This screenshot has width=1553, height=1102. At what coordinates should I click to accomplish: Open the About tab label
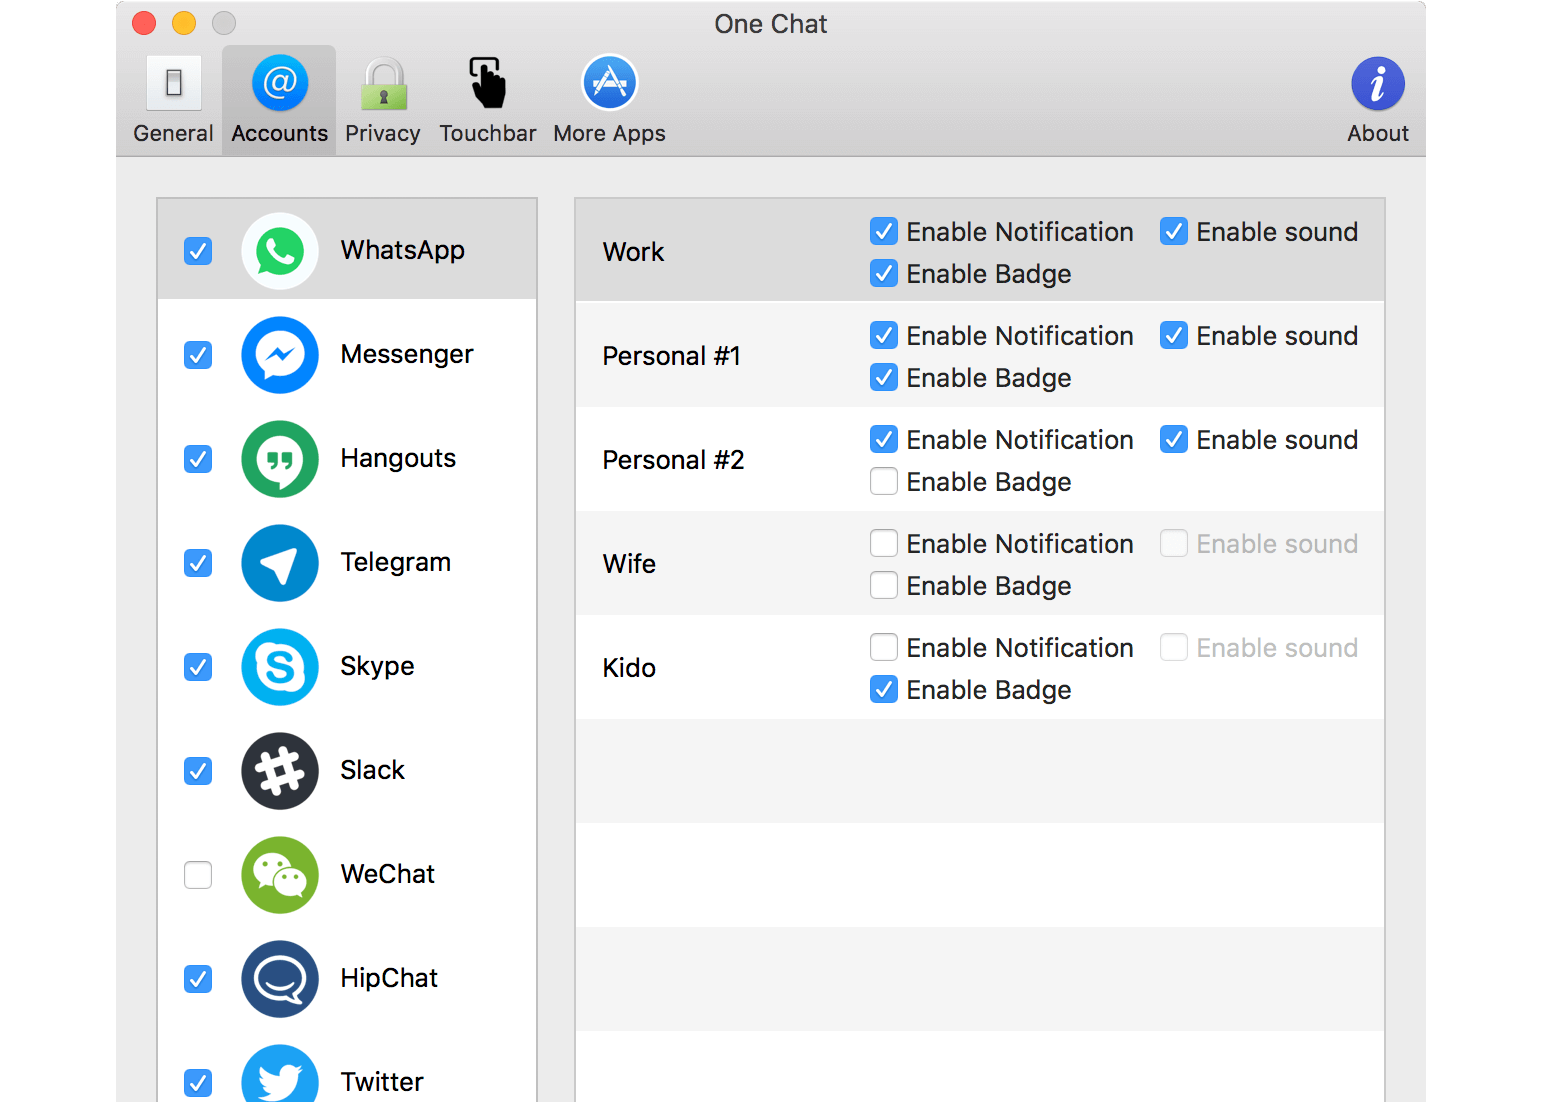point(1378,133)
